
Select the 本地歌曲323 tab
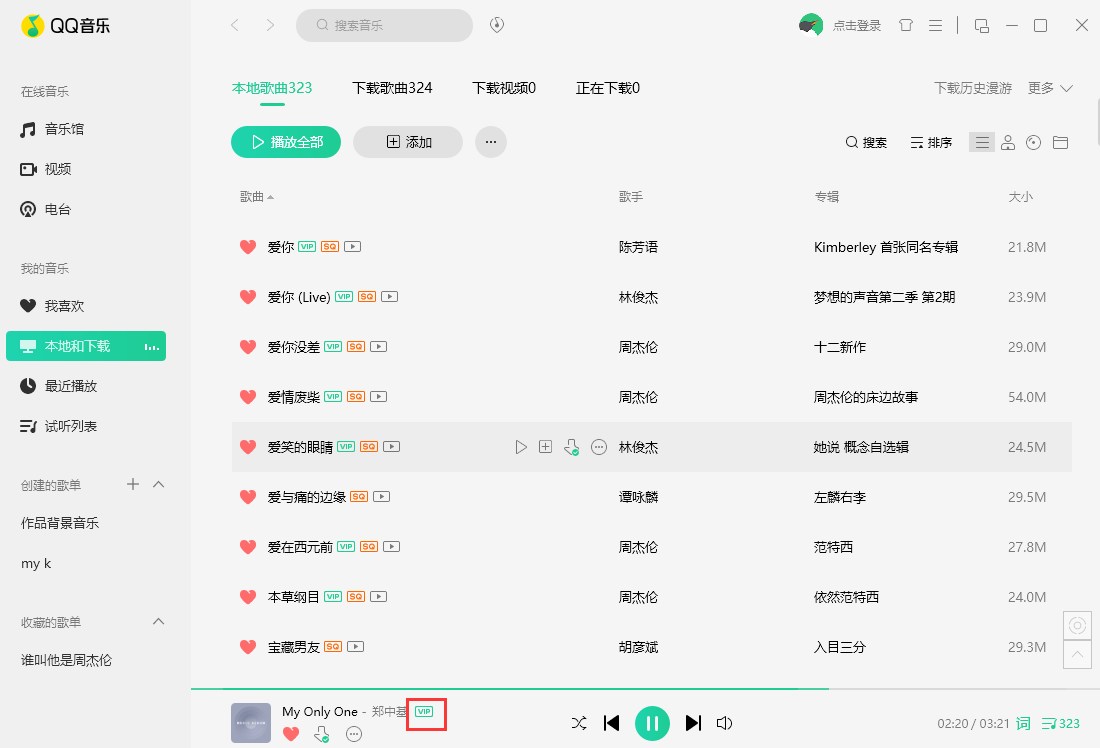pyautogui.click(x=271, y=88)
